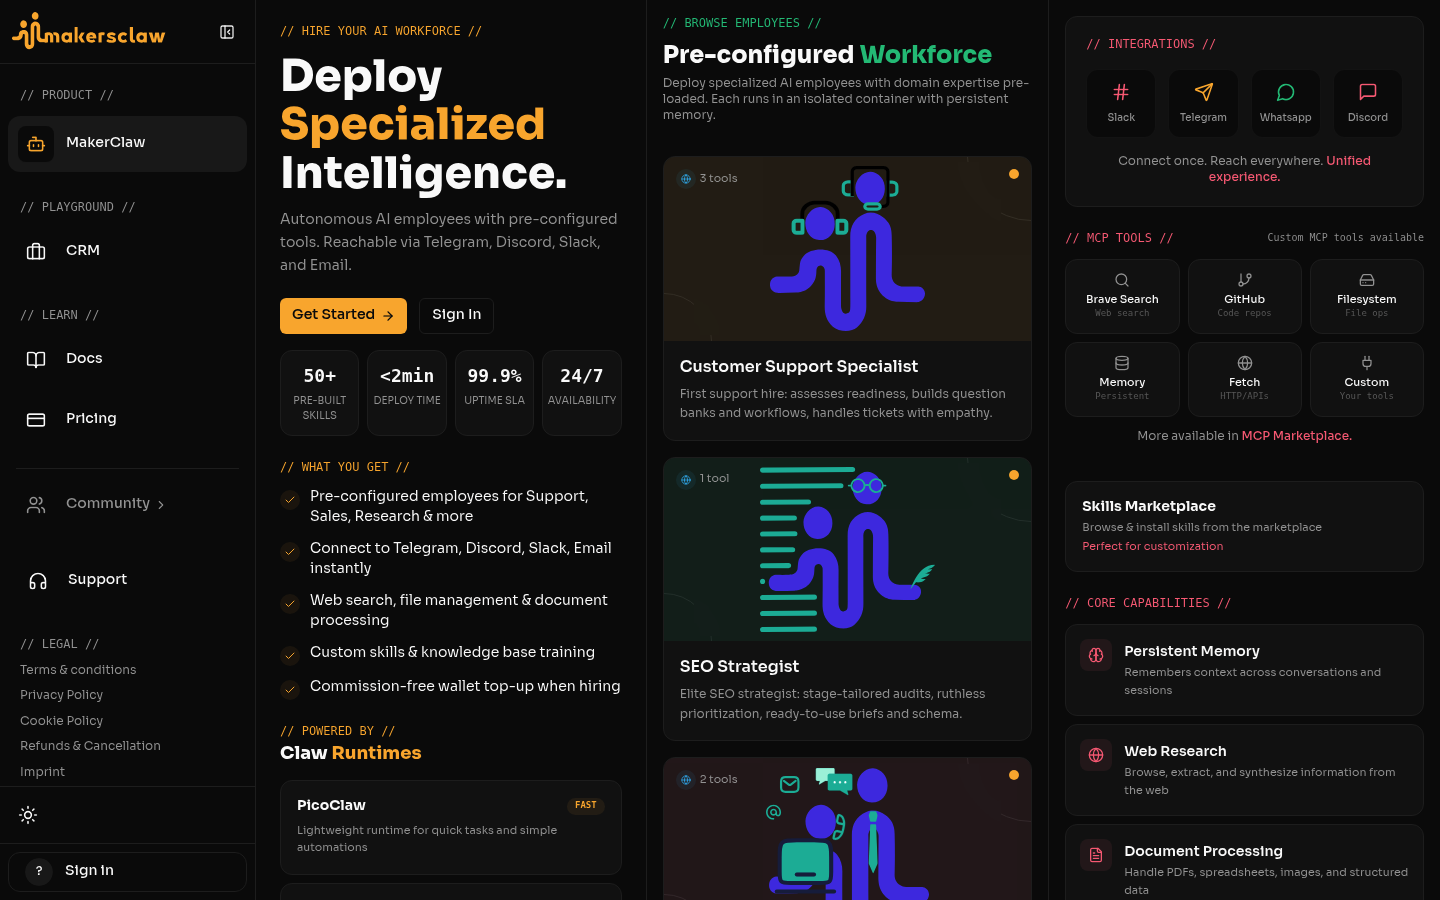Viewport: 1440px width, 900px height.
Task: Select the Filesystem MCP tool
Action: (x=1366, y=296)
